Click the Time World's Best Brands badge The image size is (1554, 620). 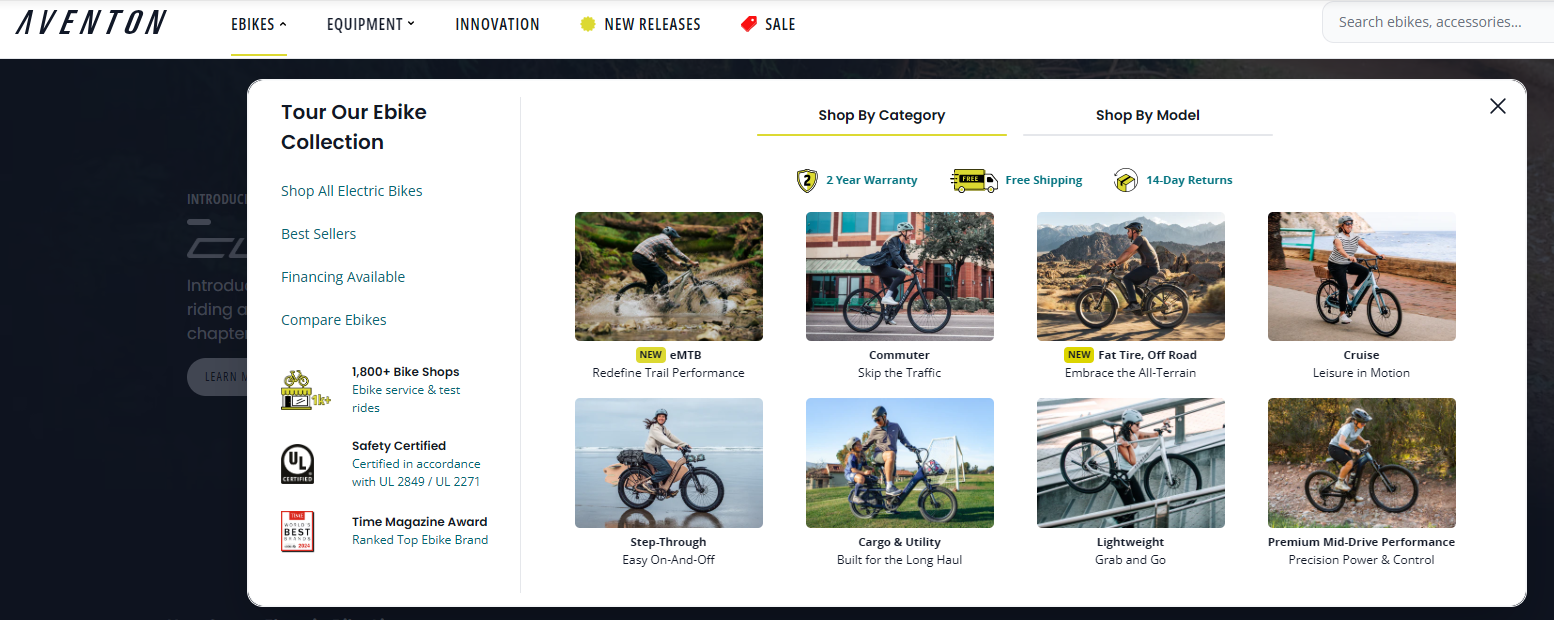tap(297, 531)
